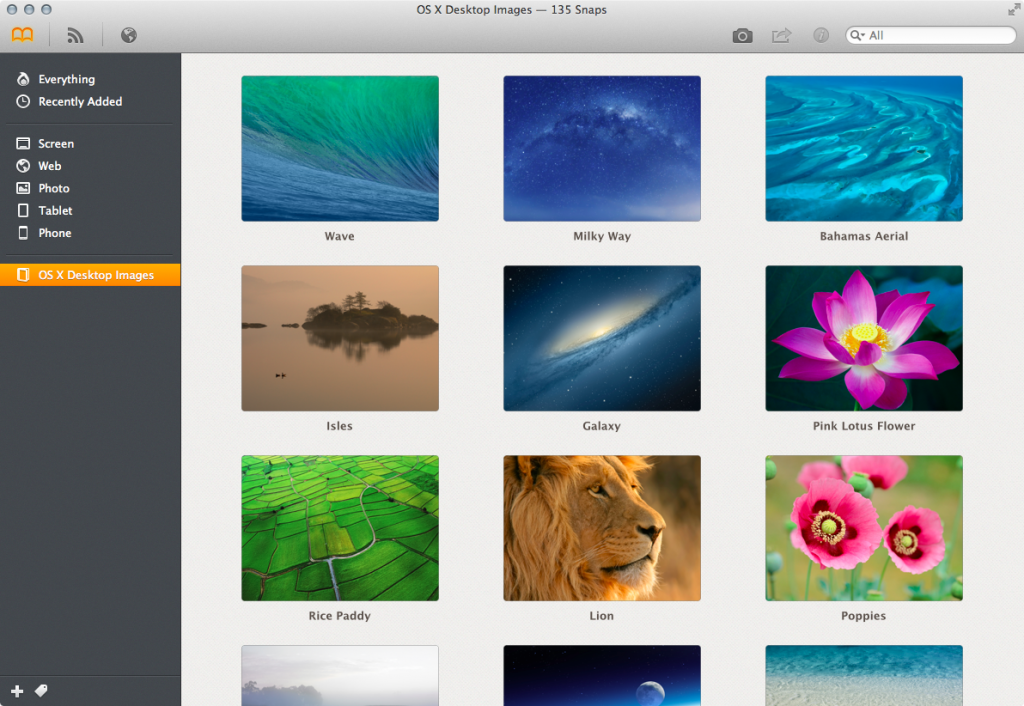Screen dimensions: 1024x706
Task: Click the RSS feed icon in toolbar
Action: [76, 36]
